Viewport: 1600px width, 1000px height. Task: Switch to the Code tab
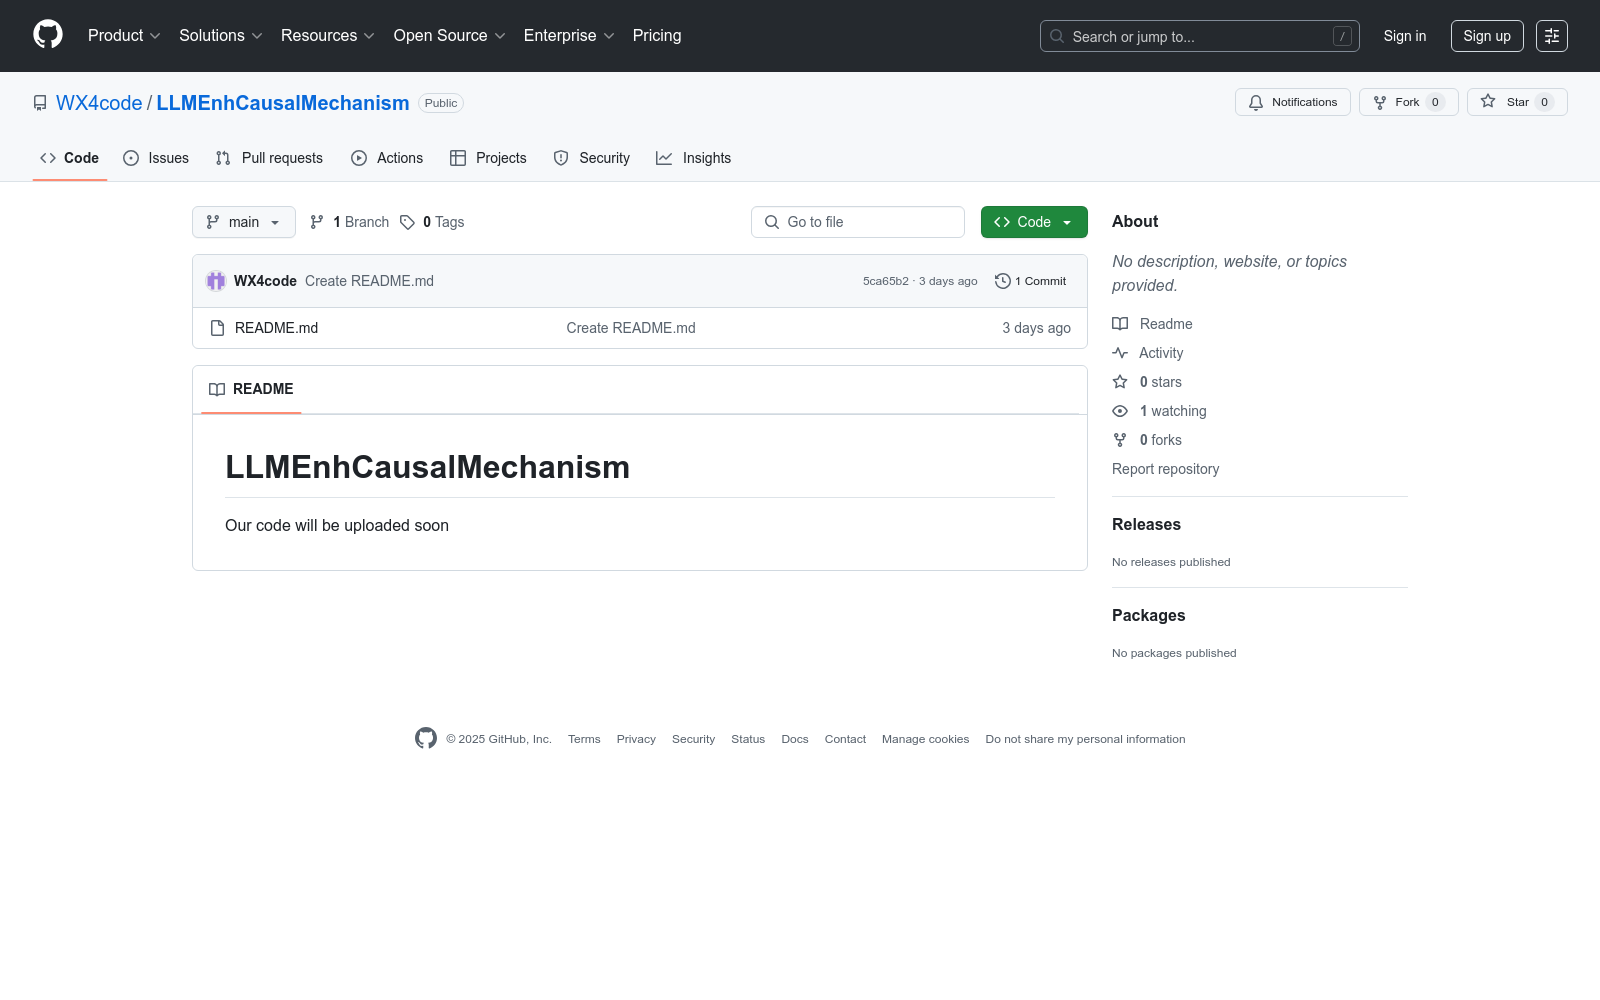70,158
